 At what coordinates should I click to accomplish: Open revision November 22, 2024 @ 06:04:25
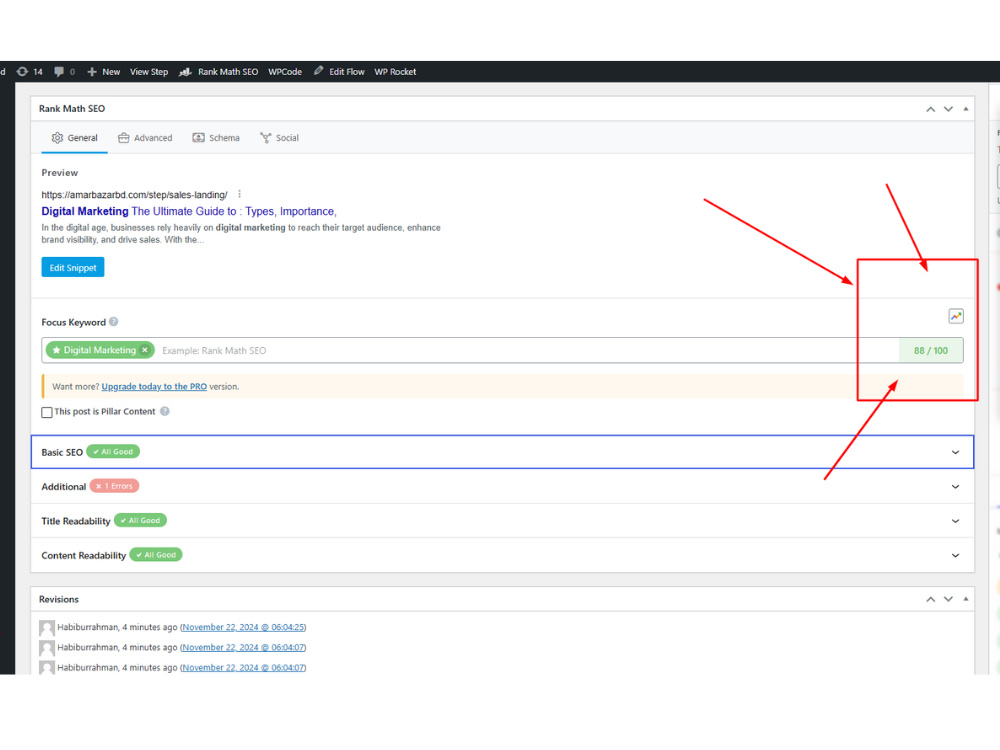(243, 628)
